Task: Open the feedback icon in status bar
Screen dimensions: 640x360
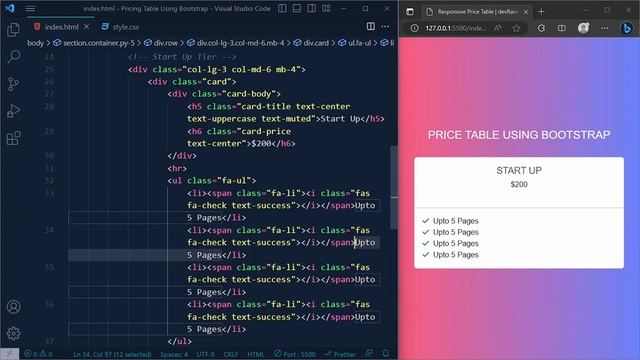Action: coord(369,354)
